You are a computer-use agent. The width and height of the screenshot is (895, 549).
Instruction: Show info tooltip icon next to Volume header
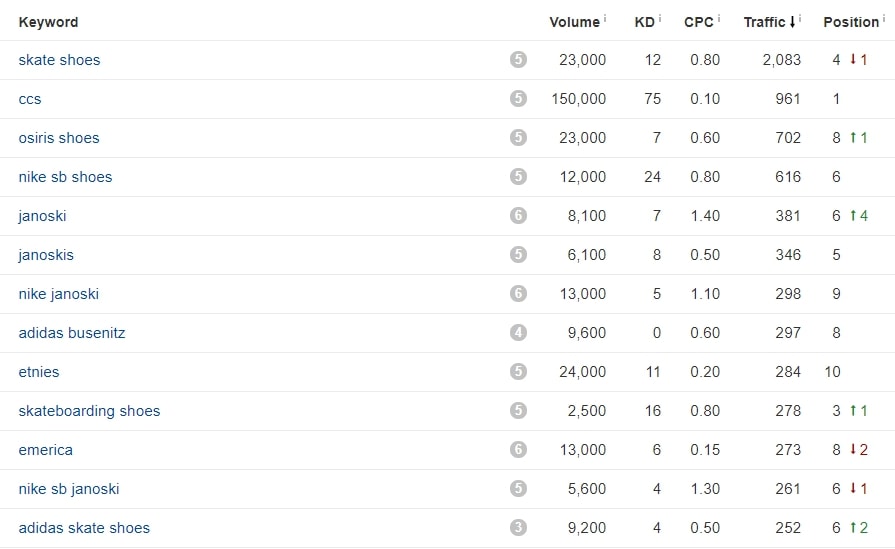[605, 18]
